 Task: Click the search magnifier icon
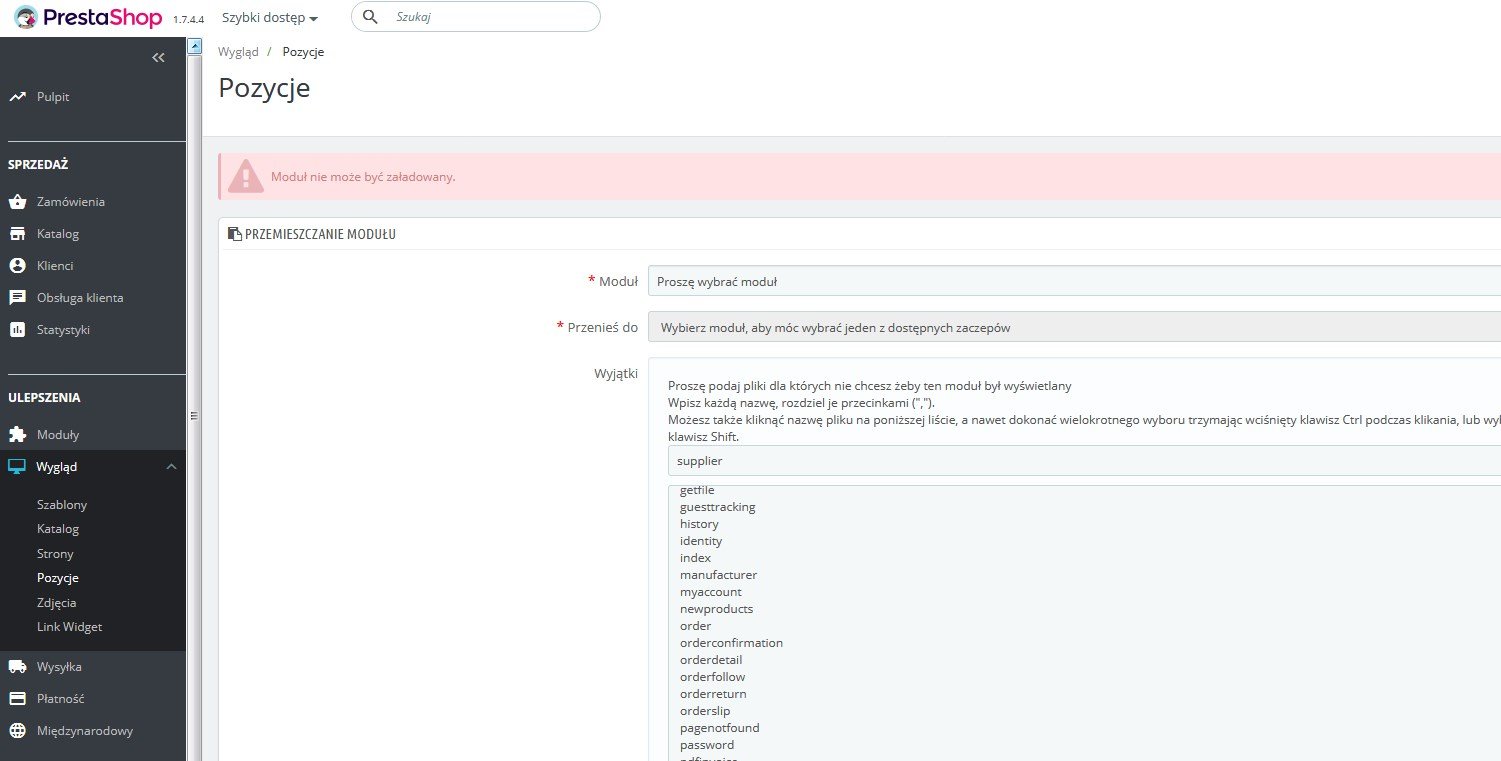[370, 17]
